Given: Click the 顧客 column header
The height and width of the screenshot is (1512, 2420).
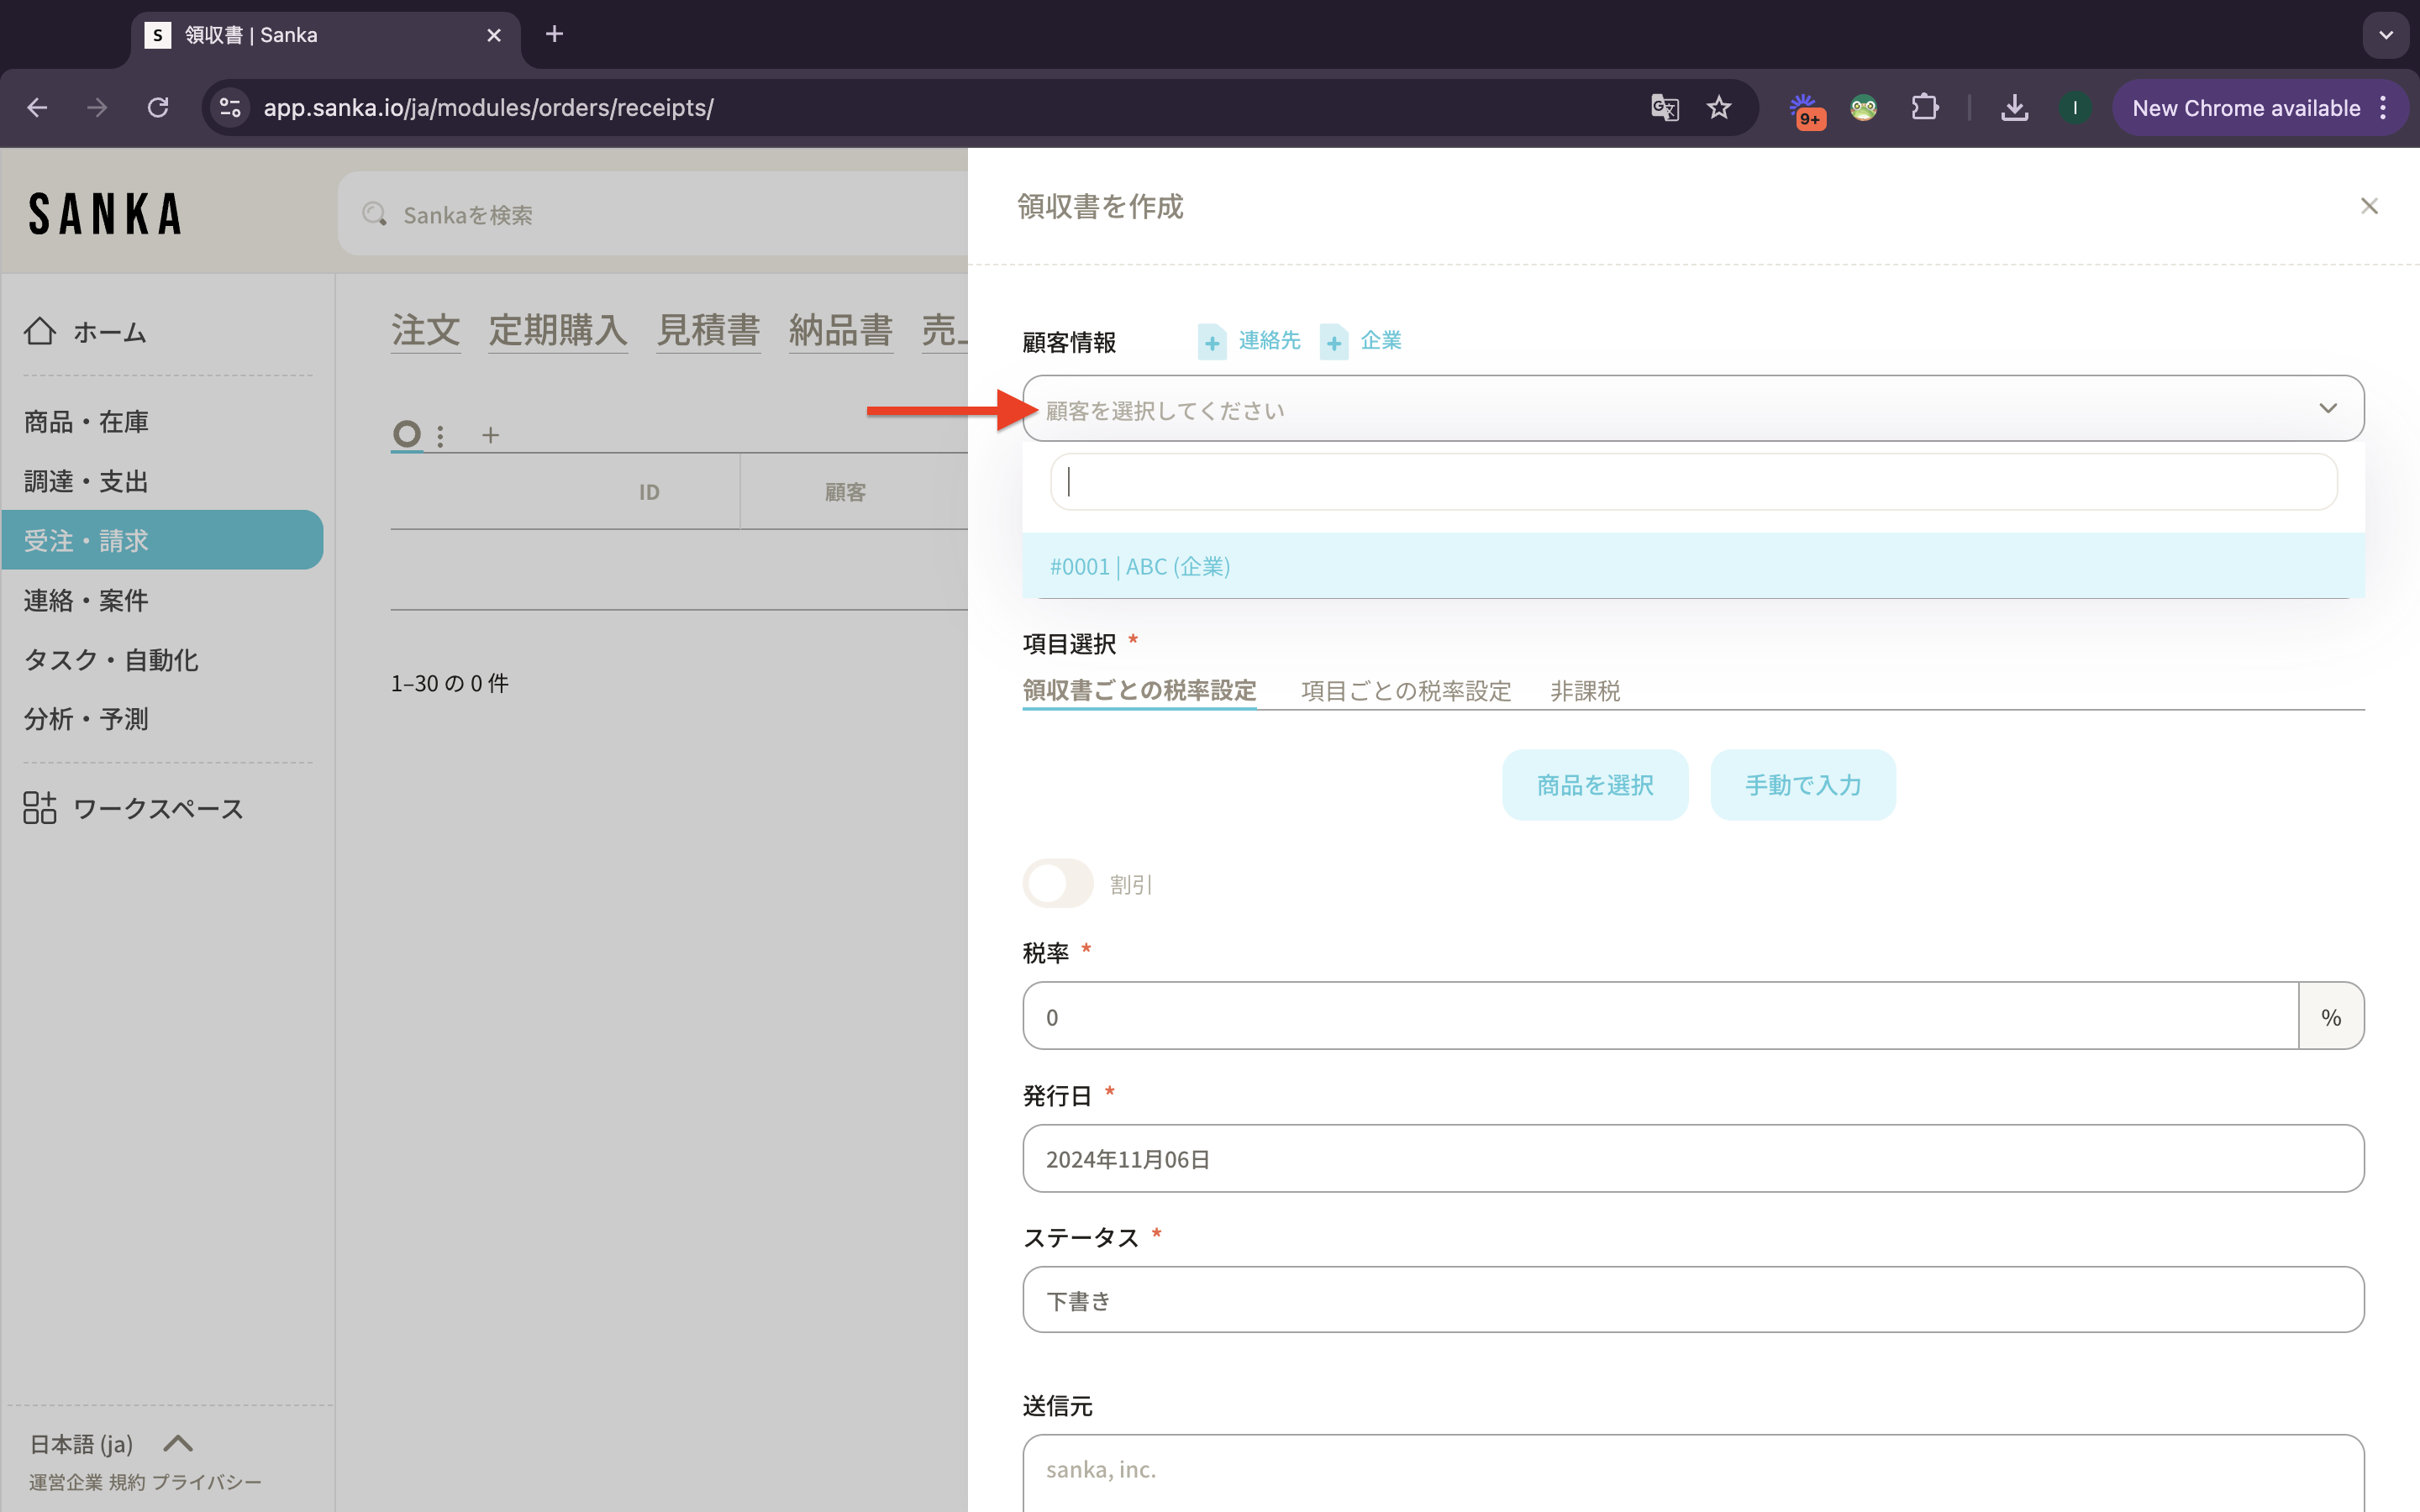Looking at the screenshot, I should 845,492.
